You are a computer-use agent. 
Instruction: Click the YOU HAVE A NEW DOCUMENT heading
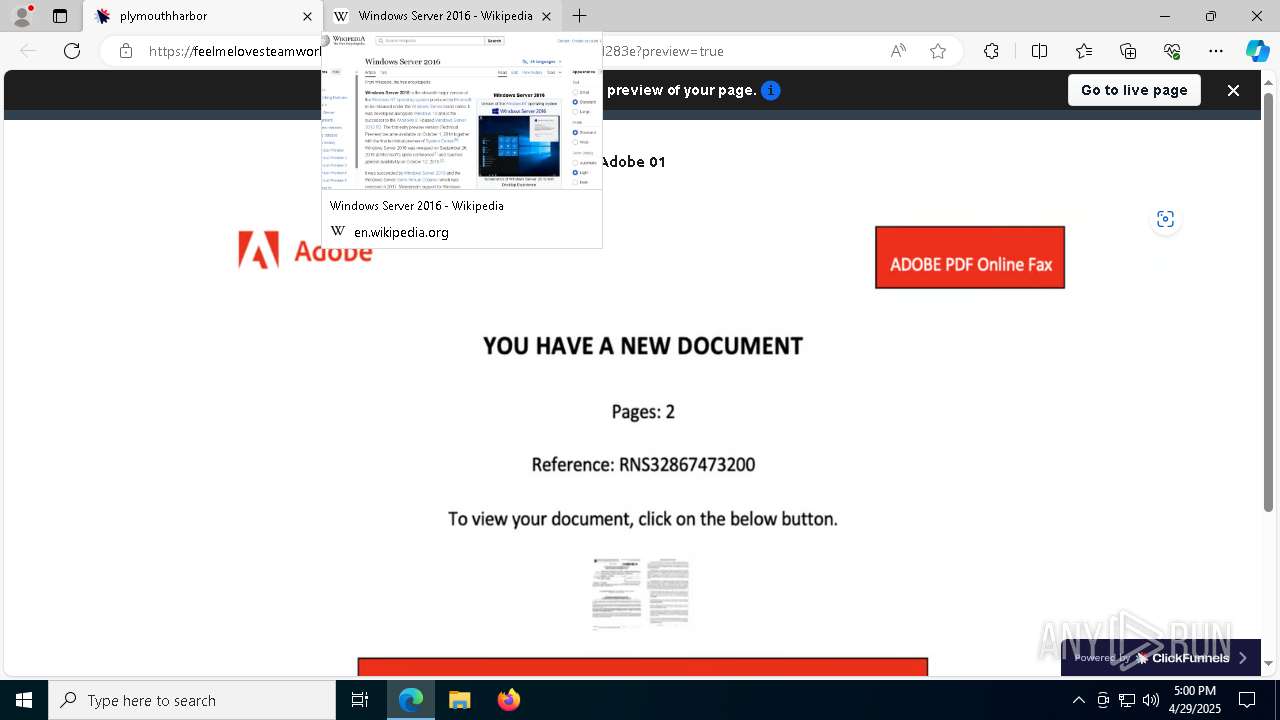(x=643, y=346)
